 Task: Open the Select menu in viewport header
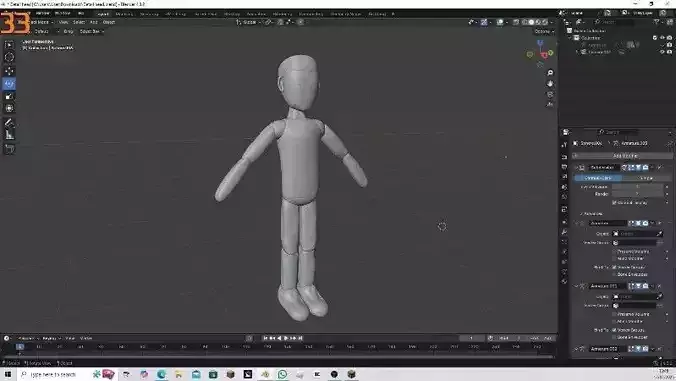click(x=78, y=22)
